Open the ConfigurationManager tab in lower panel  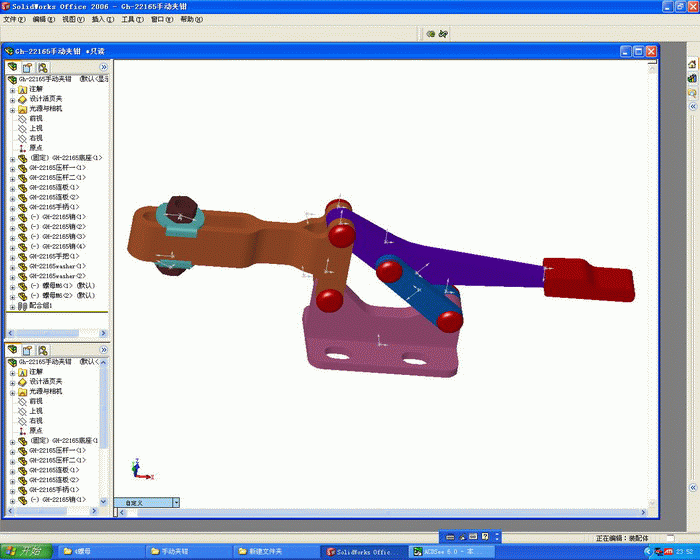[x=43, y=350]
